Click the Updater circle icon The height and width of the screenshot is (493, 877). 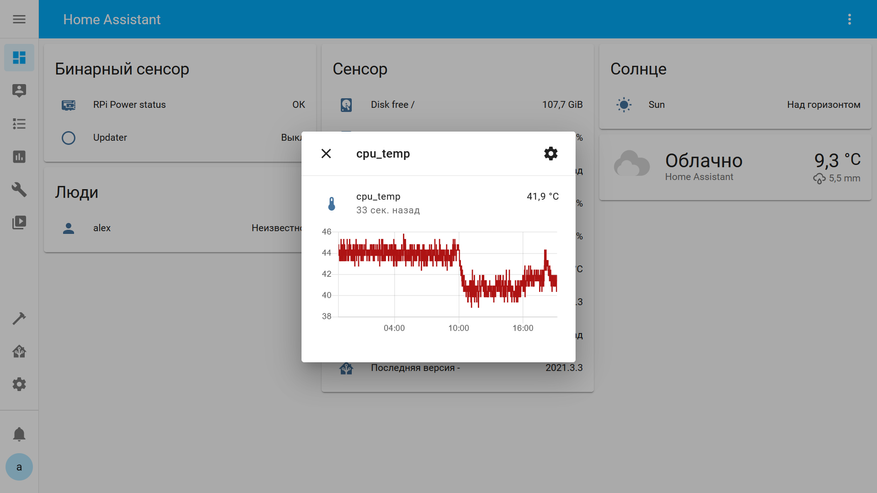pos(68,138)
